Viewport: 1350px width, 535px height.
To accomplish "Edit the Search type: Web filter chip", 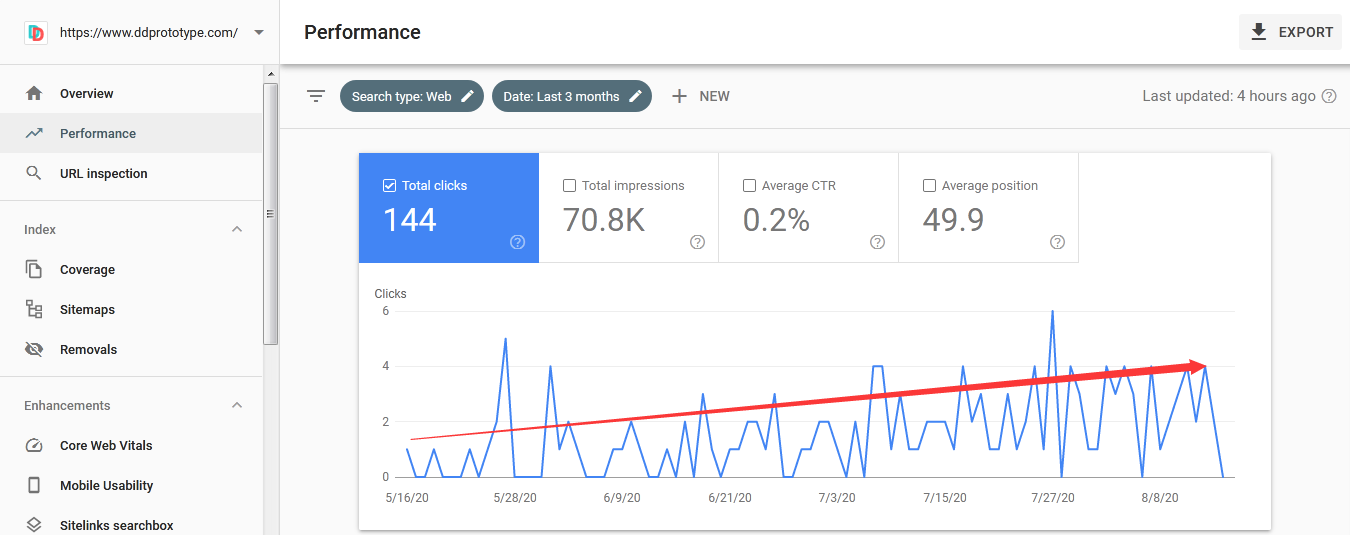I will (412, 96).
